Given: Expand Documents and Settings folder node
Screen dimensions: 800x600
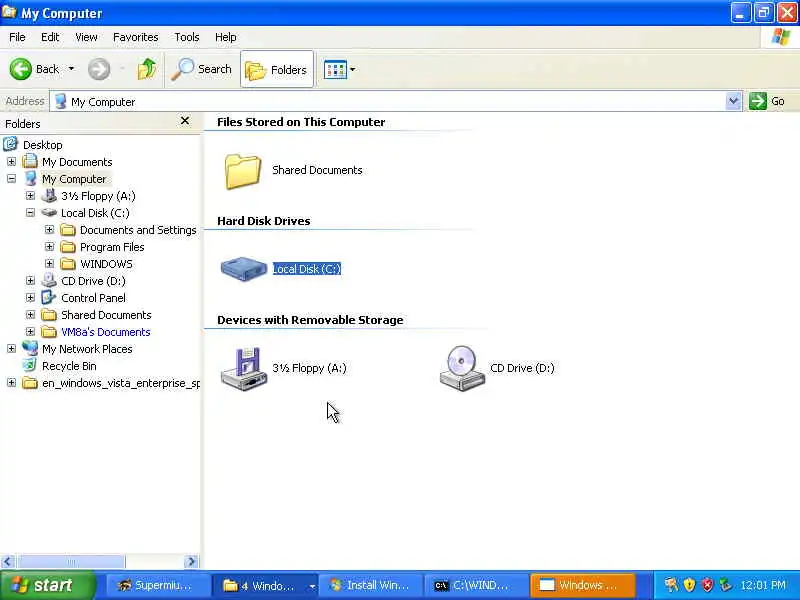Looking at the screenshot, I should [49, 230].
